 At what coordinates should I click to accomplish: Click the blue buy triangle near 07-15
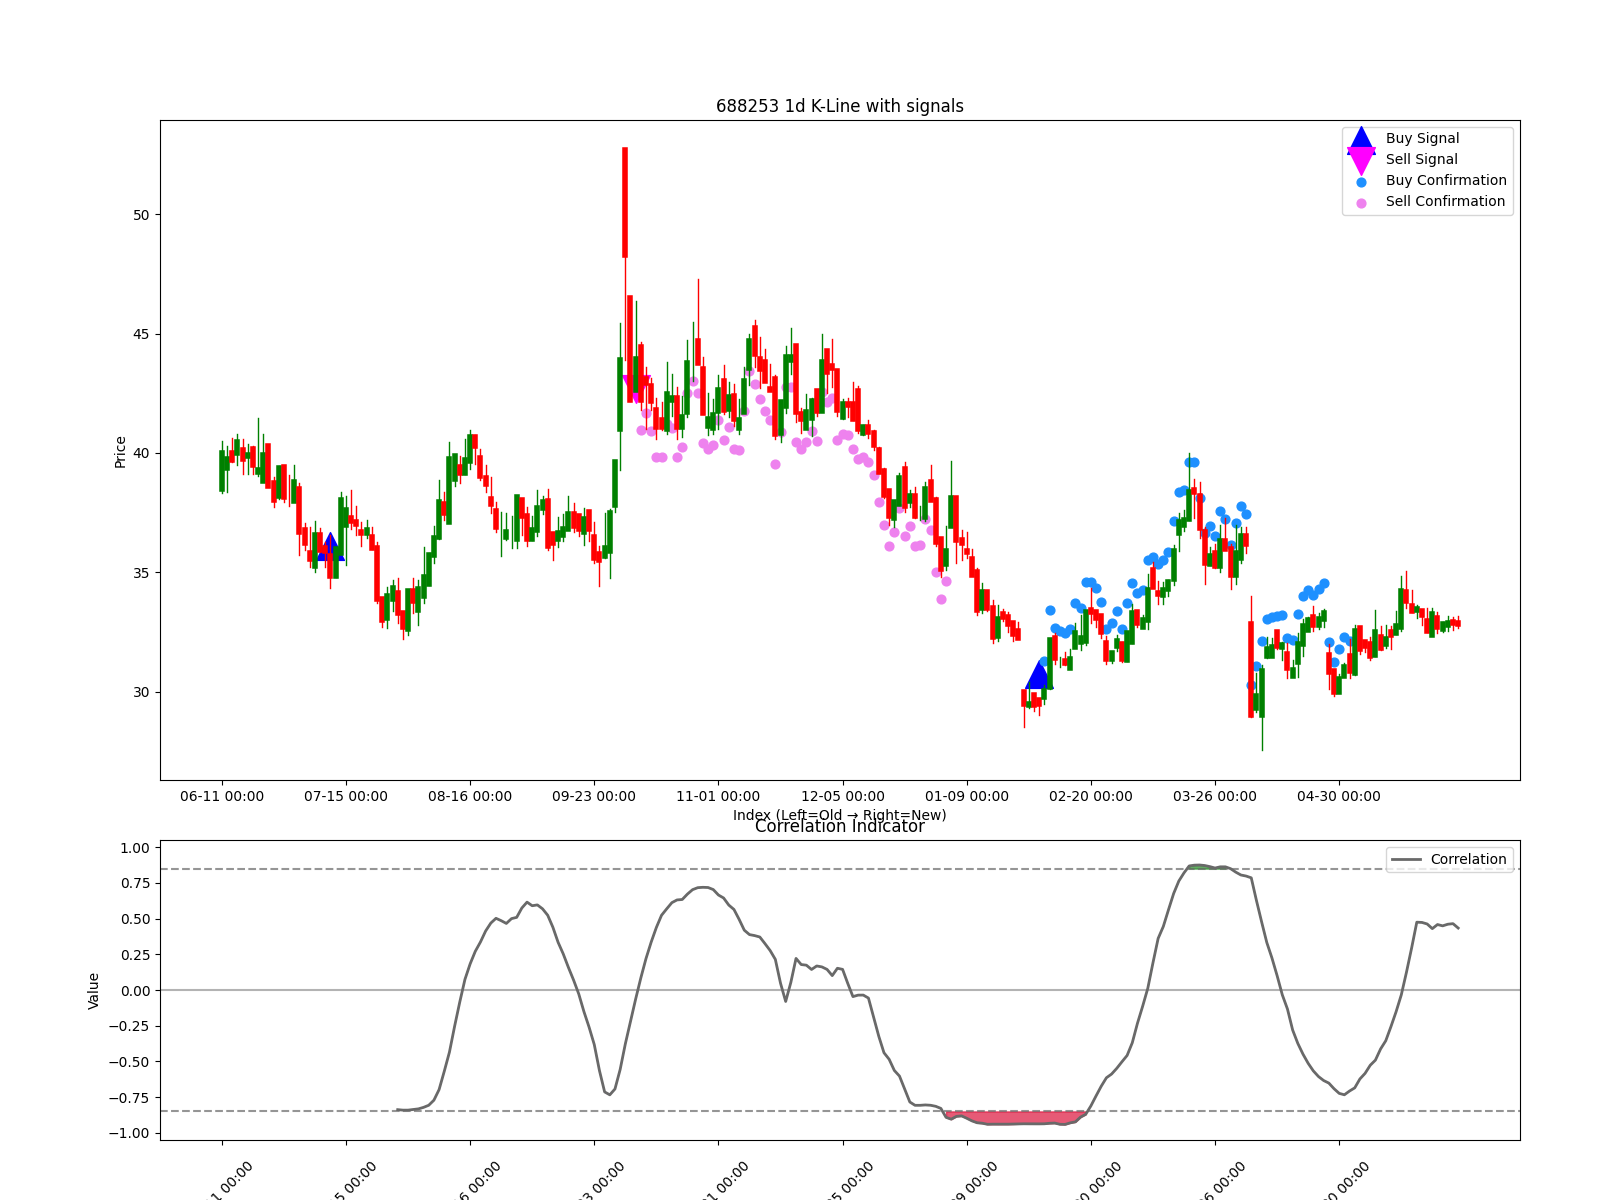click(x=331, y=547)
